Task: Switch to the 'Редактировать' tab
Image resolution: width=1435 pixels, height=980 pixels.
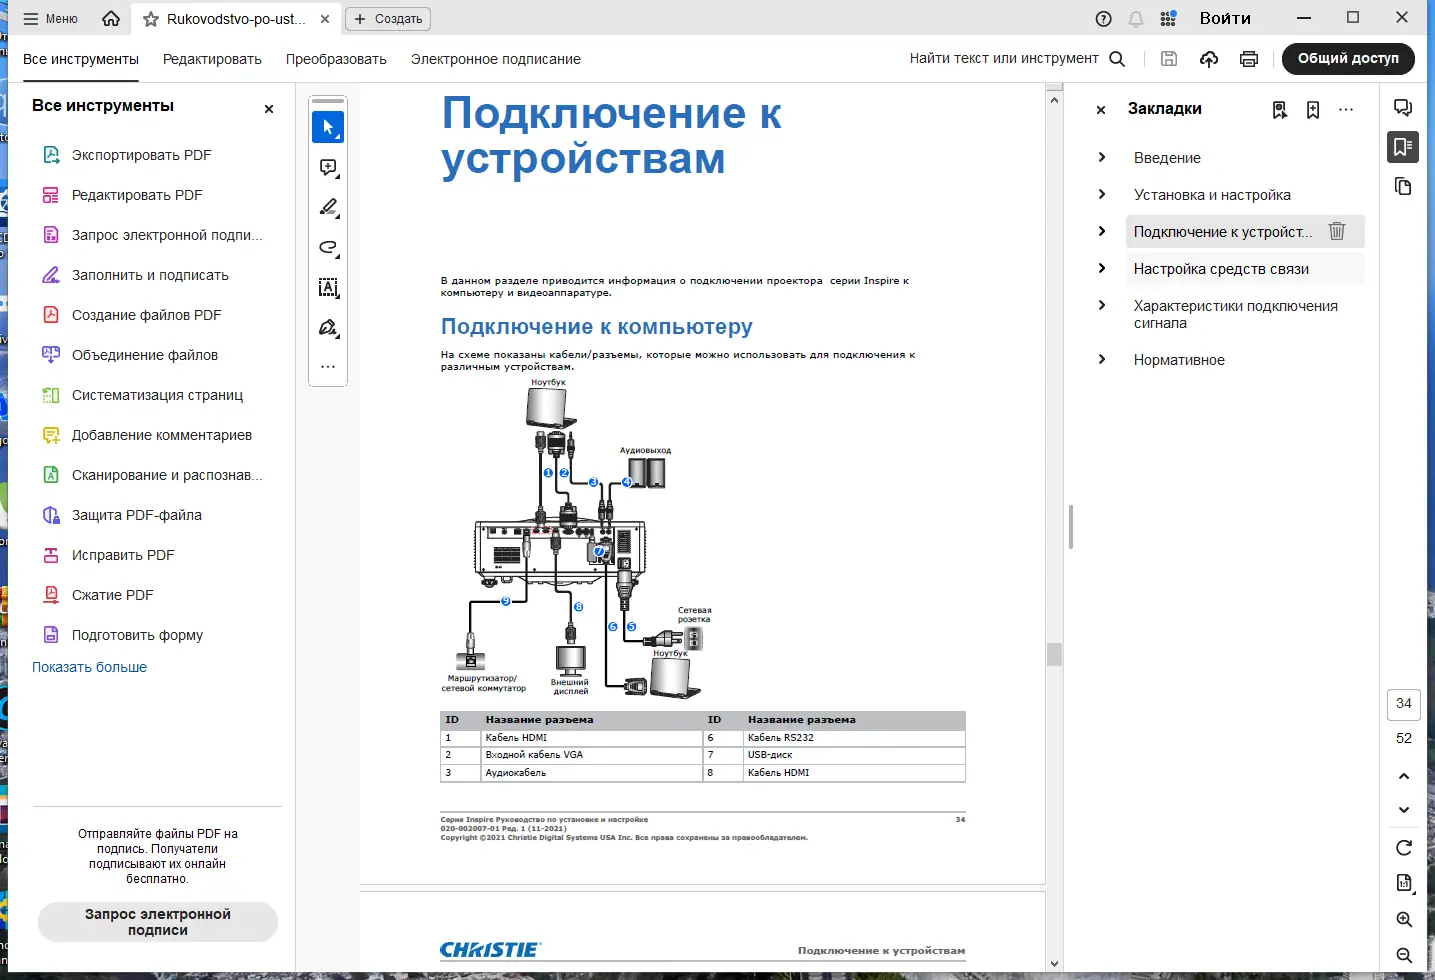Action: point(212,59)
